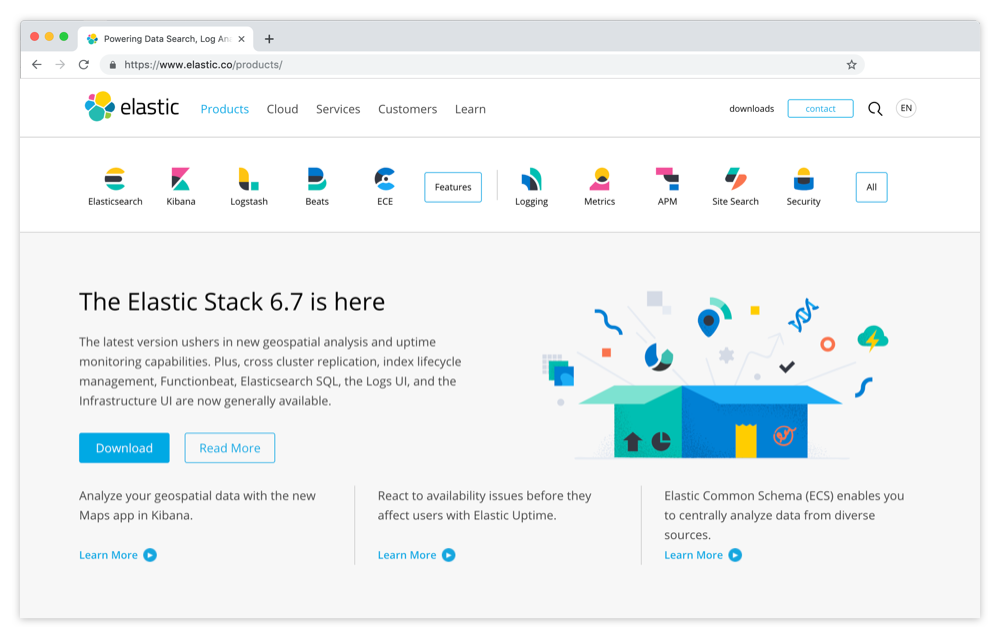Open the Elasticsearch product icon
This screenshot has height=640, width=1000.
115,179
